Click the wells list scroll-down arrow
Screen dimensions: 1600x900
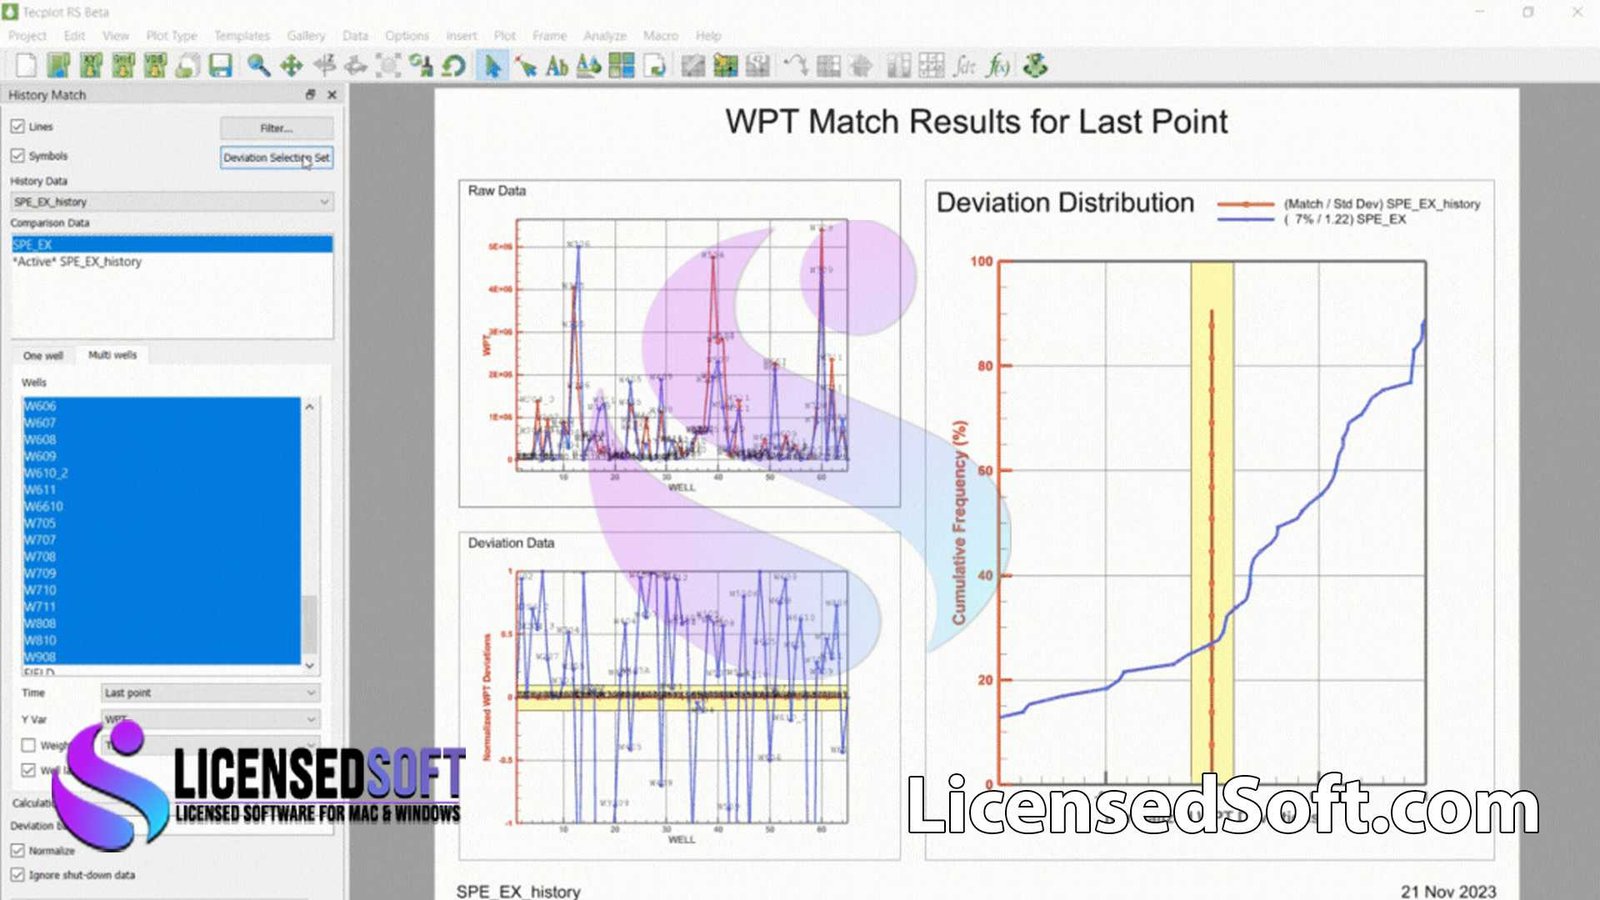(x=310, y=665)
